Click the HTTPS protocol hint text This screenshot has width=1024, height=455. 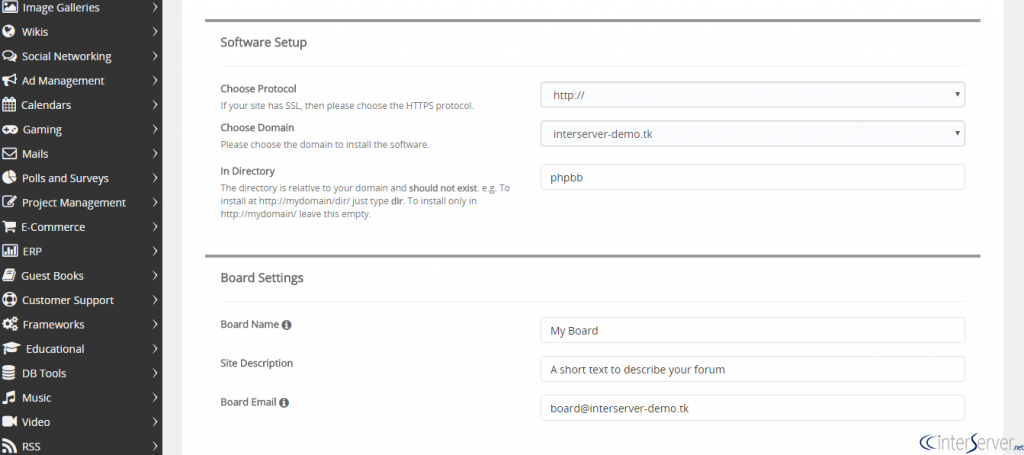coord(347,105)
